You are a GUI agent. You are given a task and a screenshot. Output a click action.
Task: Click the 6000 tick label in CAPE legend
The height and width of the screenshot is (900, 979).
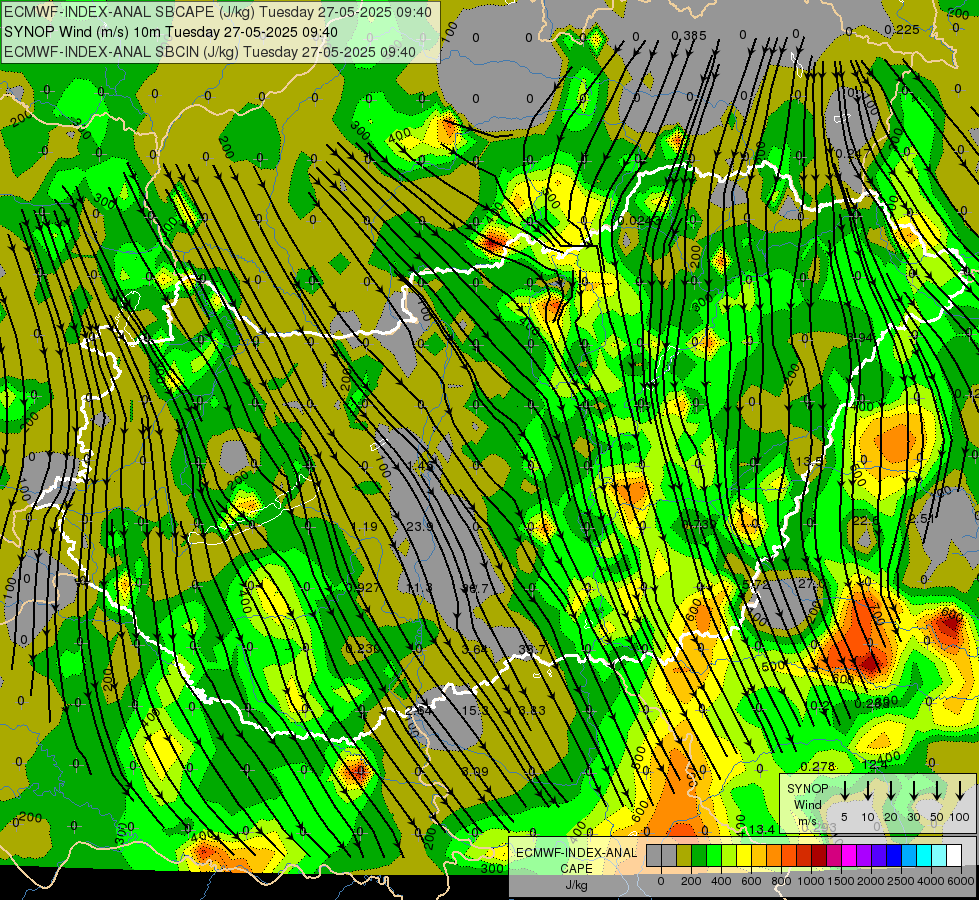pyautogui.click(x=961, y=881)
